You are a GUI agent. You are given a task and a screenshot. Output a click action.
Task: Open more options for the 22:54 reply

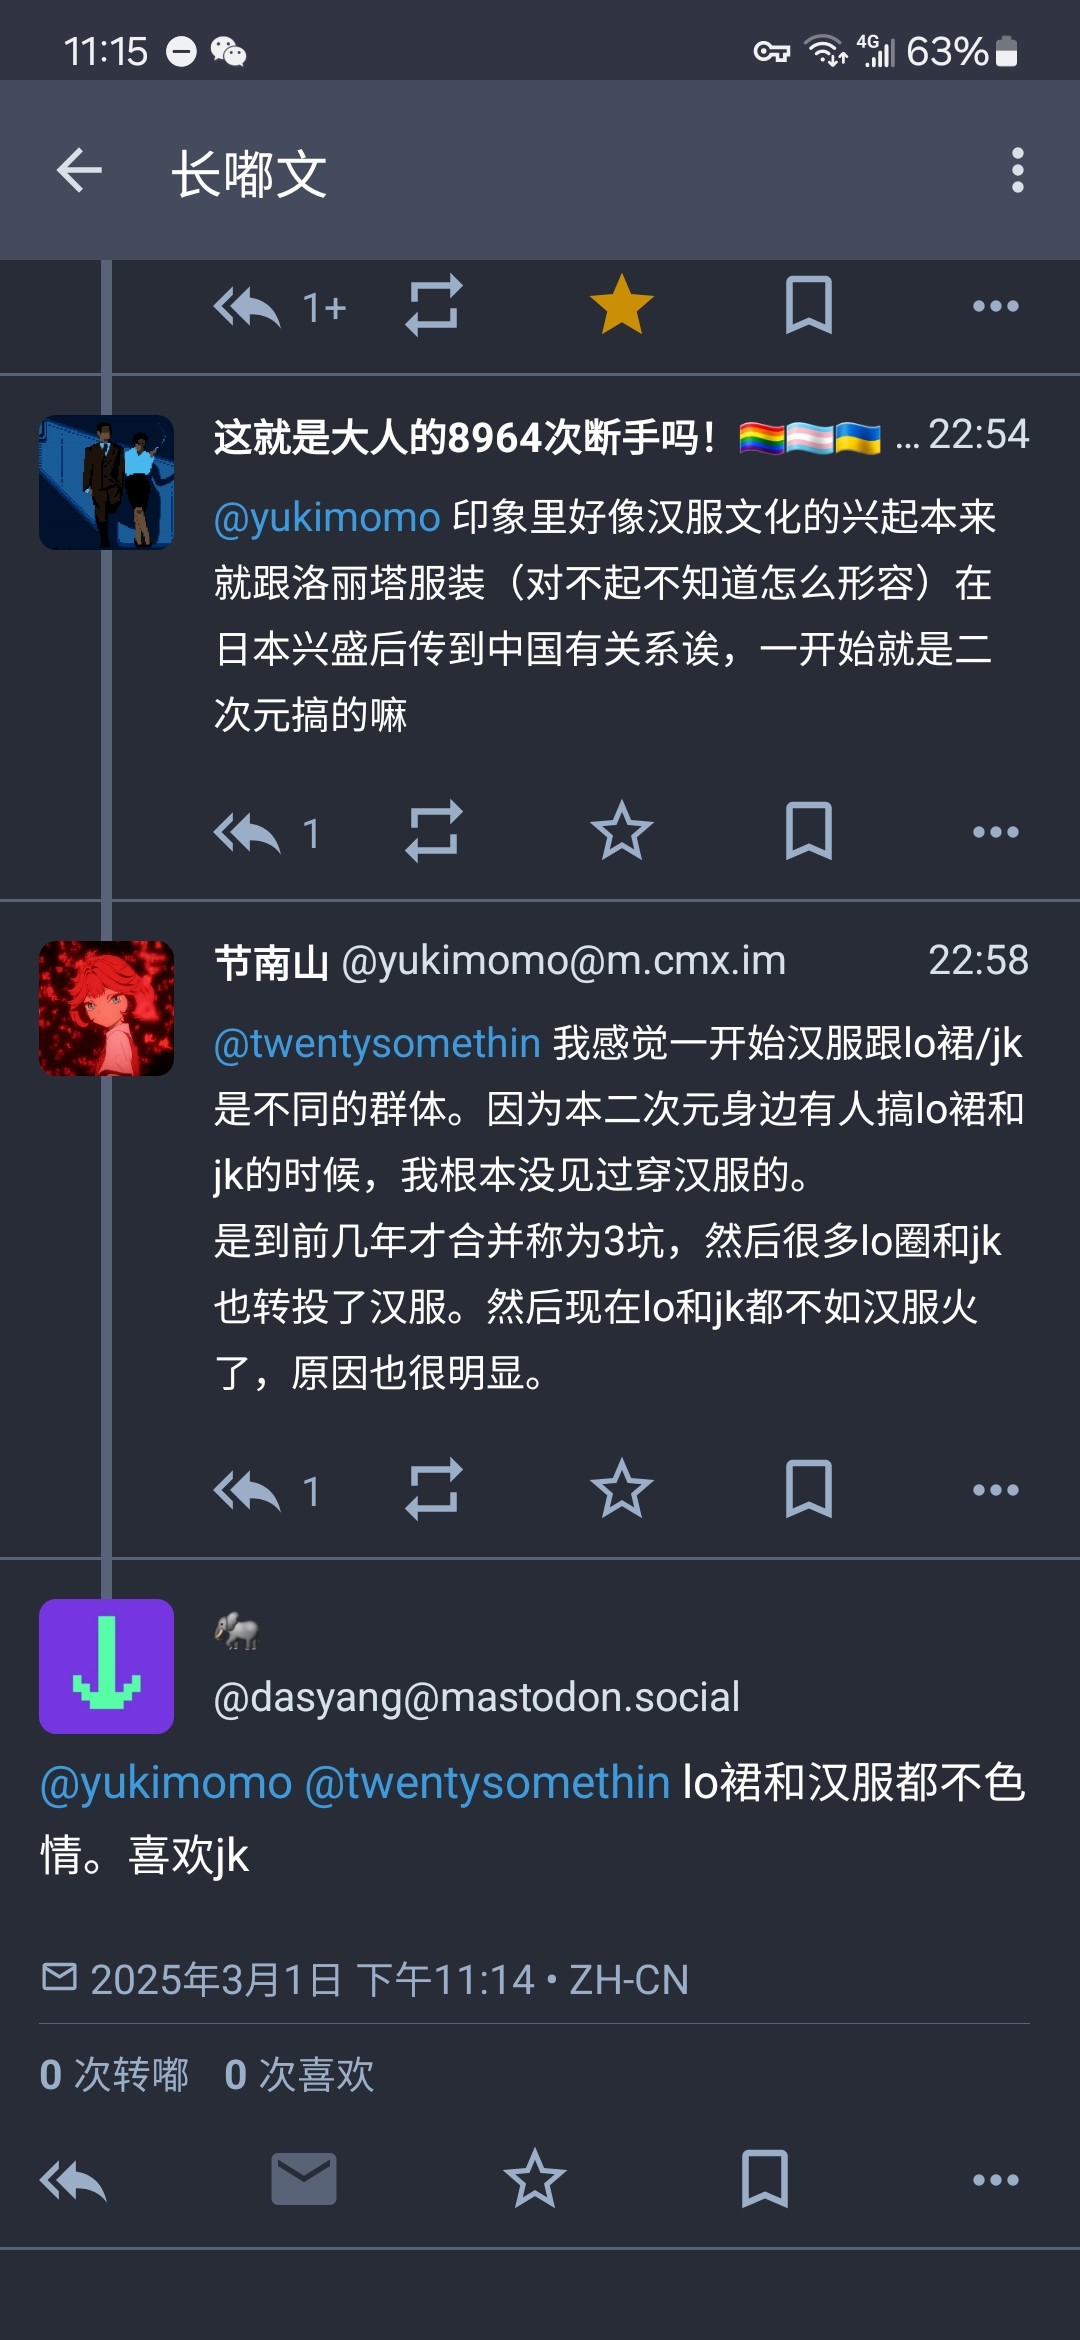(996, 831)
